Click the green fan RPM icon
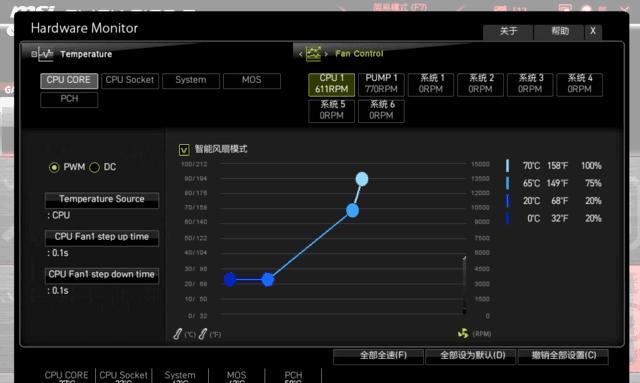640x383 pixels. 463,333
